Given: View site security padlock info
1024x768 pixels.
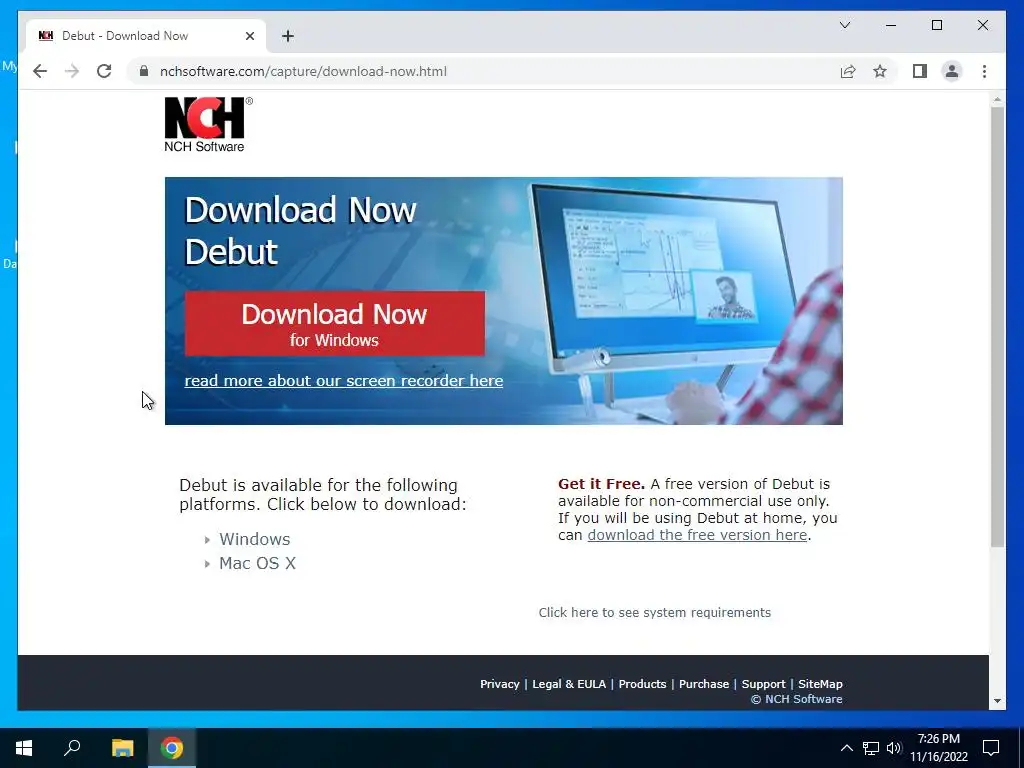Looking at the screenshot, I should click(x=144, y=71).
